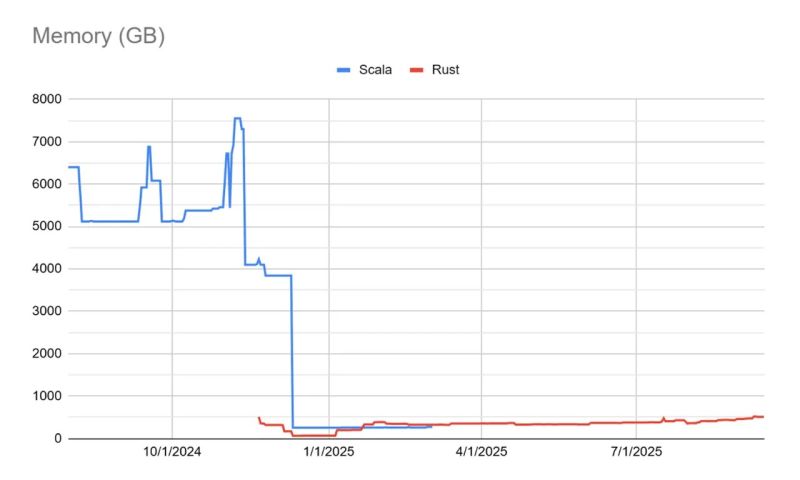Screen dimensions: 800x480
Task: Select the 6000 y-axis label
Action: click(x=45, y=184)
